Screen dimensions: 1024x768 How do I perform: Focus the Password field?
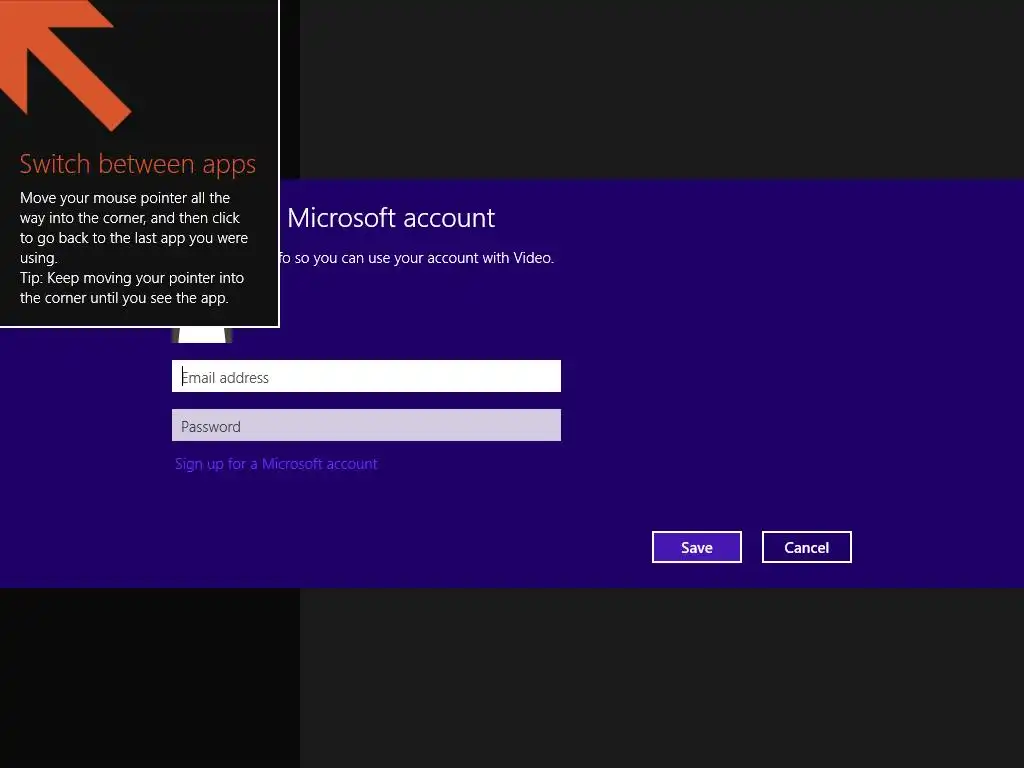coord(366,425)
